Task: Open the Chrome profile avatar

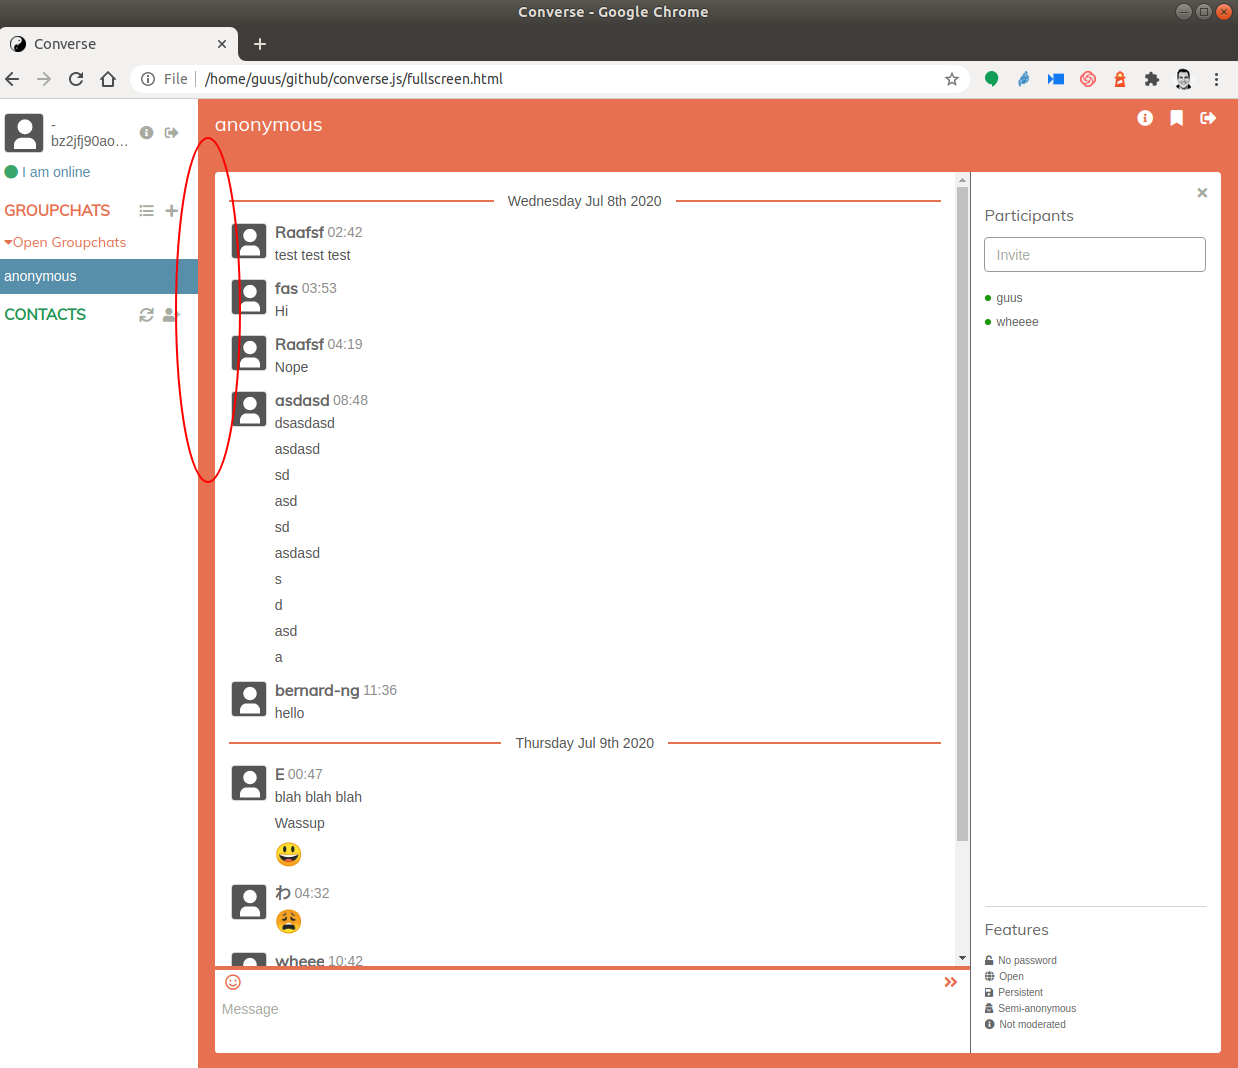Action: 1184,79
